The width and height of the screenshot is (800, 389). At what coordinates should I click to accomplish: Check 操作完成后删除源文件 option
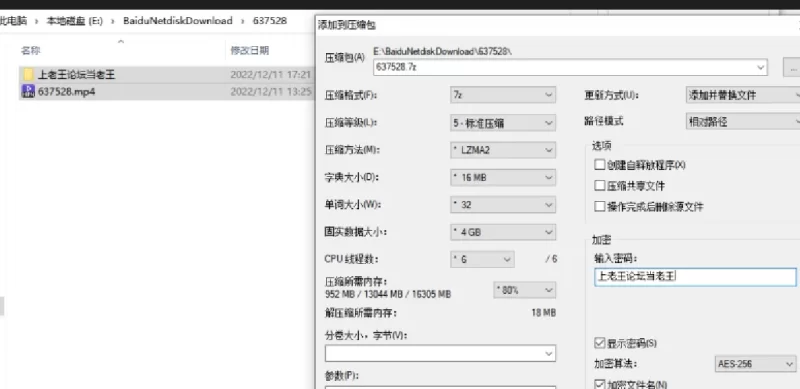[600, 207]
